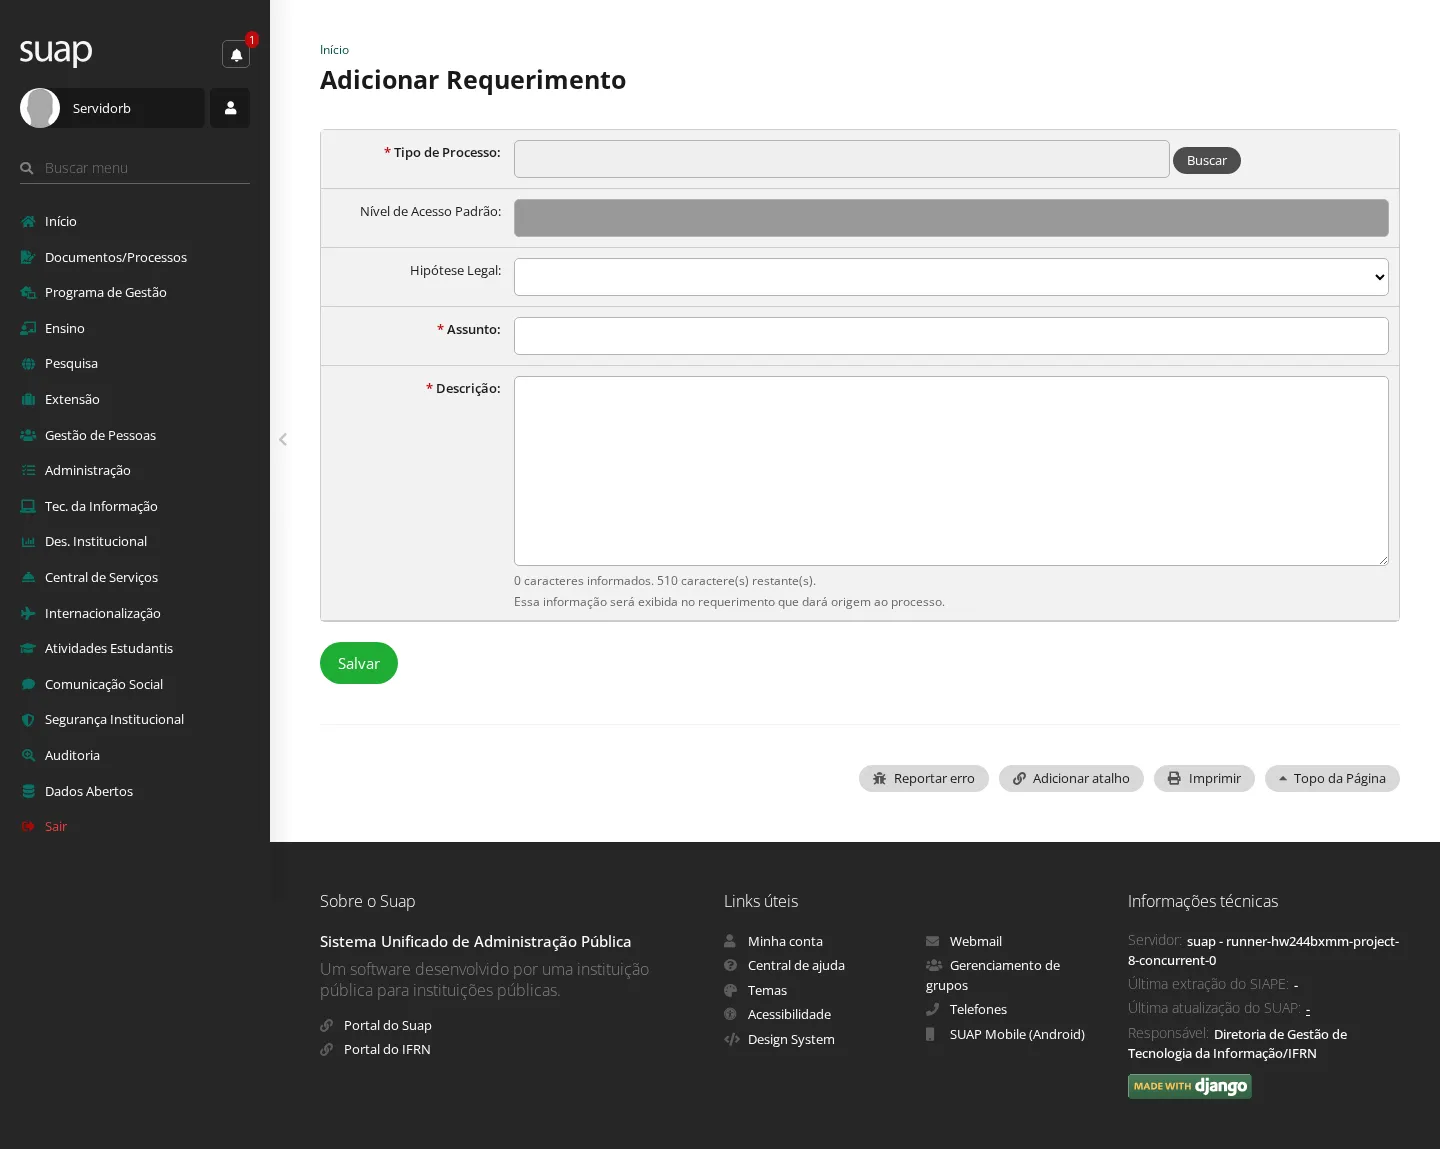Screen dimensions: 1440x1149
Task: Click the Atividades Estudantis graduation icon
Action: coord(28,648)
